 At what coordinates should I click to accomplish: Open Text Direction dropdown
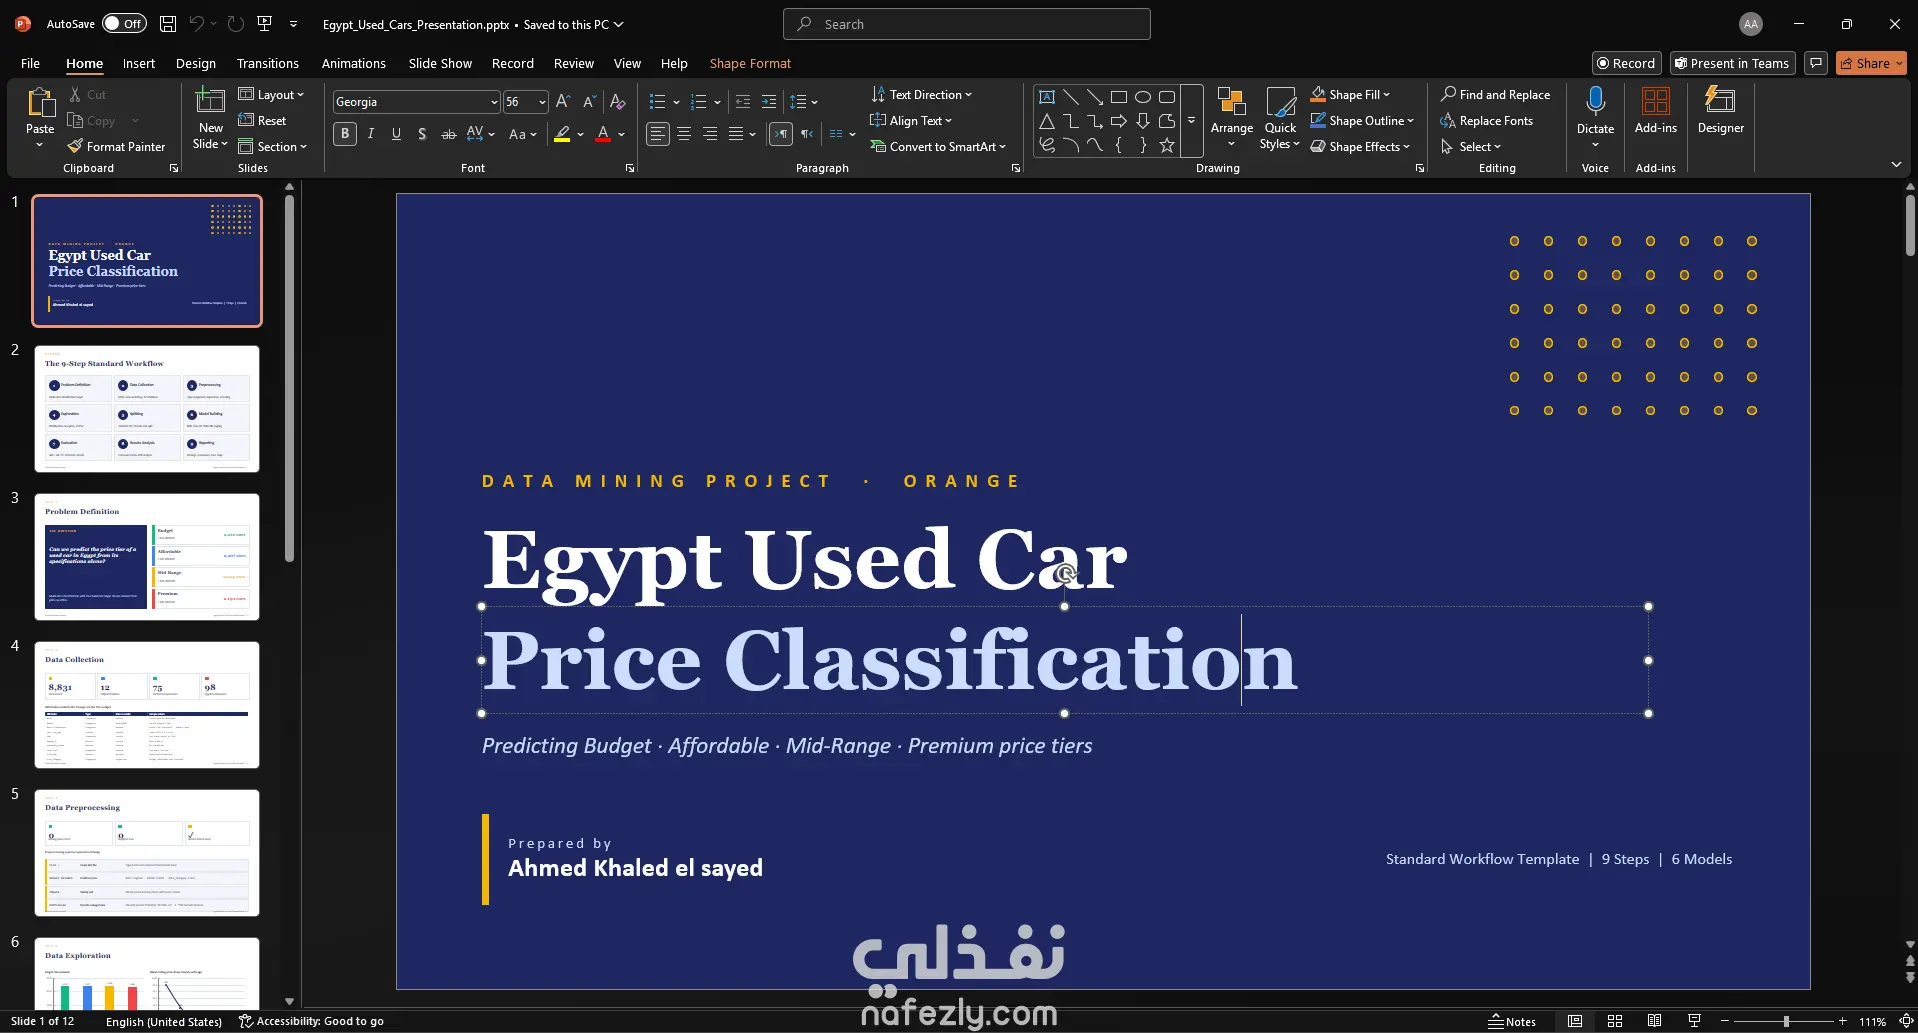[921, 94]
